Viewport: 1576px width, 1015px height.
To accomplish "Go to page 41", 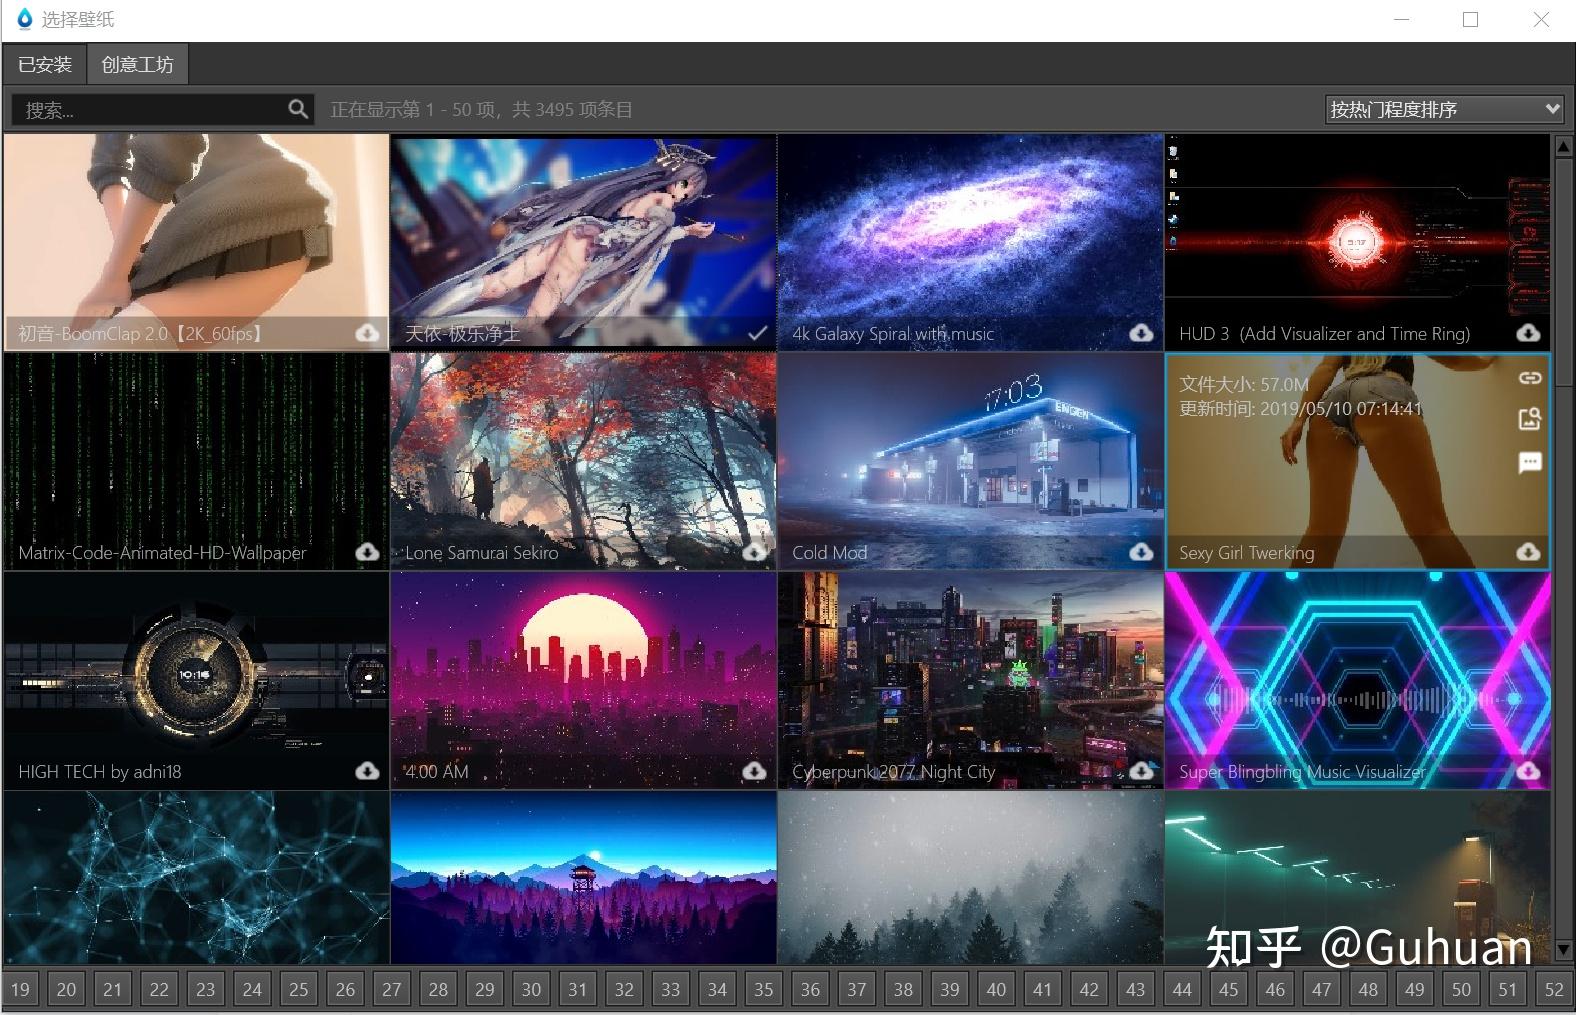I will point(1042,989).
